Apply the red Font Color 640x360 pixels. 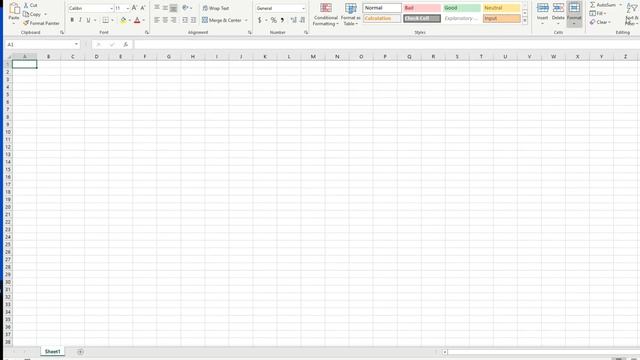tap(137, 20)
